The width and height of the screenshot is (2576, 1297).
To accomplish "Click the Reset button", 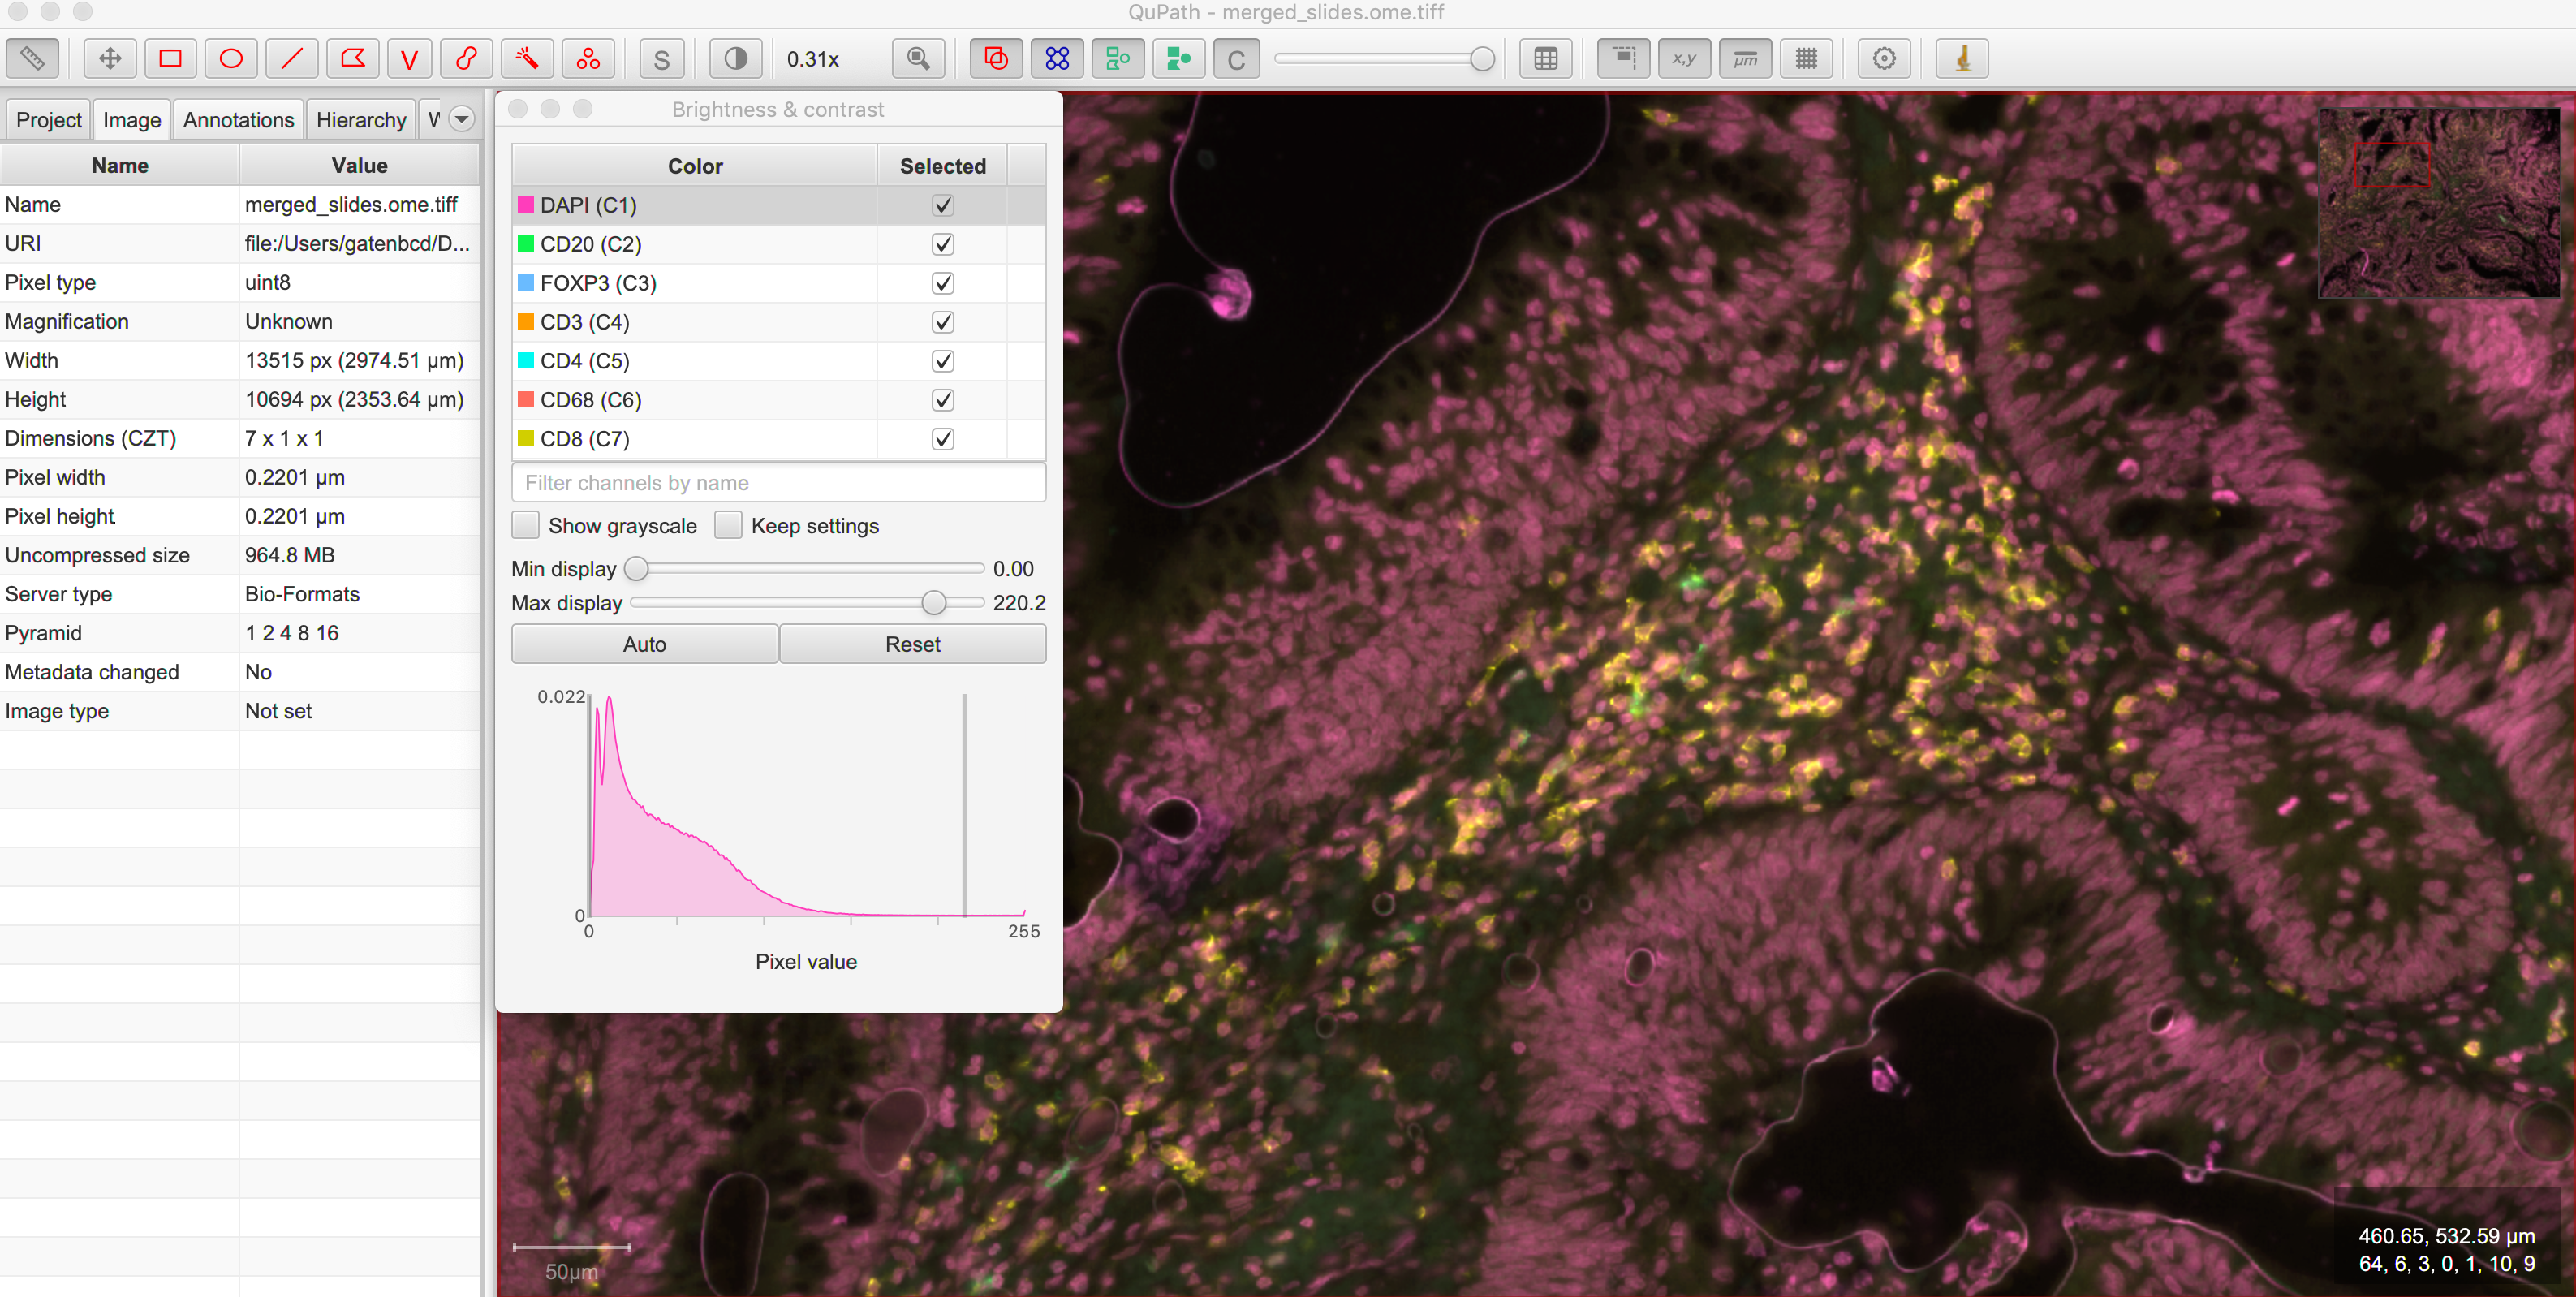I will tap(912, 644).
